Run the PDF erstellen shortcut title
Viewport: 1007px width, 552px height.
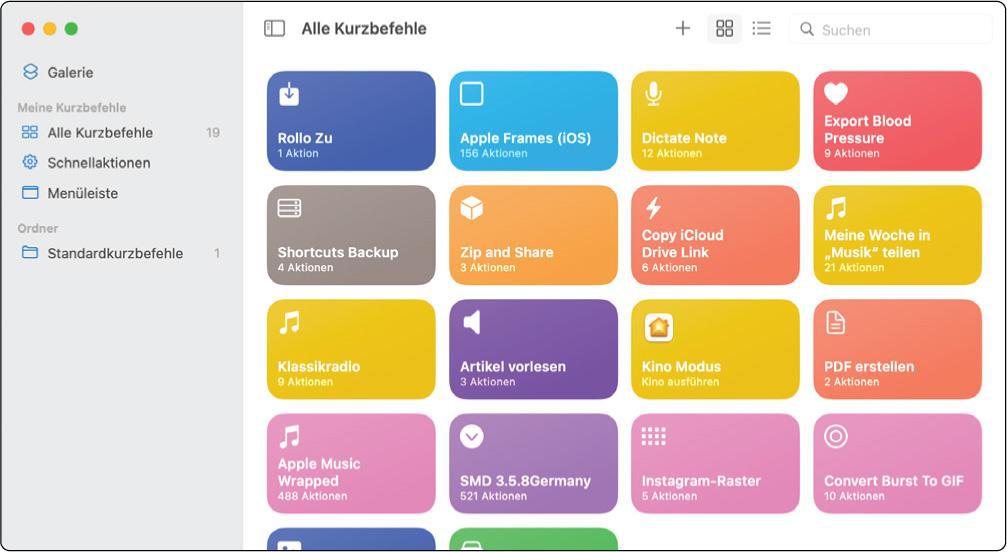pos(869,367)
